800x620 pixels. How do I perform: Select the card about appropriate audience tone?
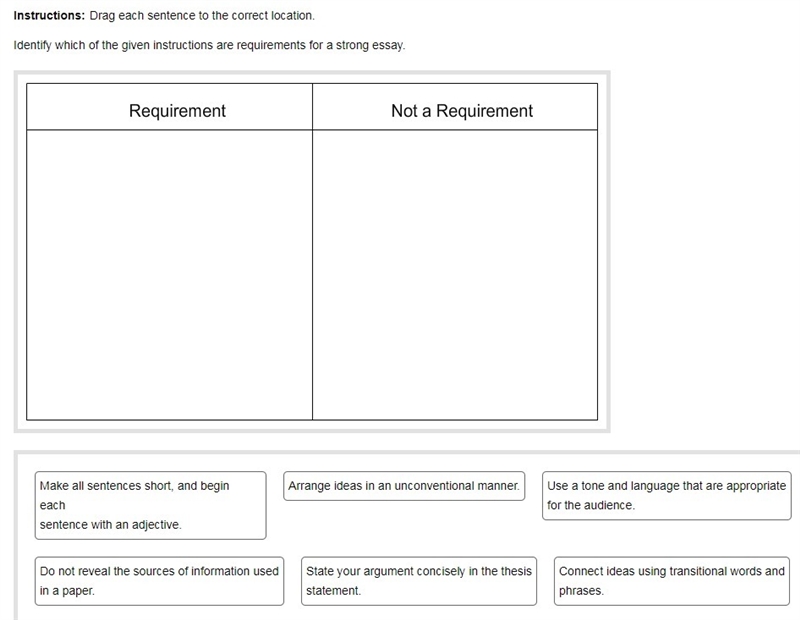tap(667, 495)
